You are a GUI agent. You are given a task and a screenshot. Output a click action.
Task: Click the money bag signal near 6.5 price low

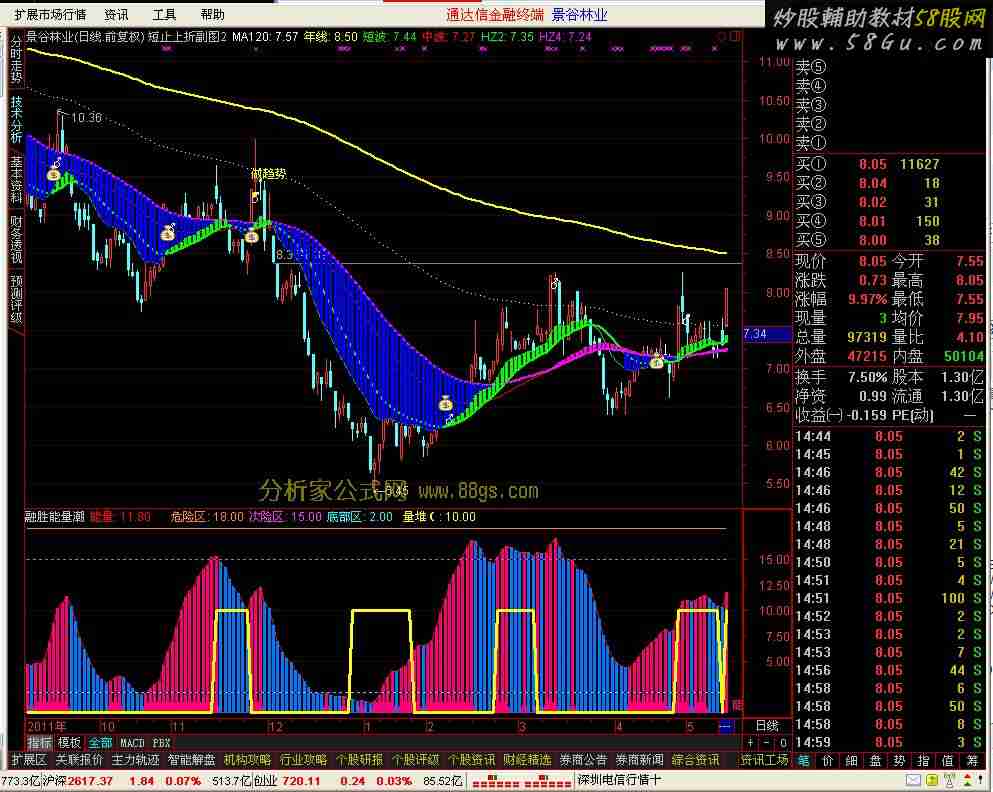coord(446,404)
